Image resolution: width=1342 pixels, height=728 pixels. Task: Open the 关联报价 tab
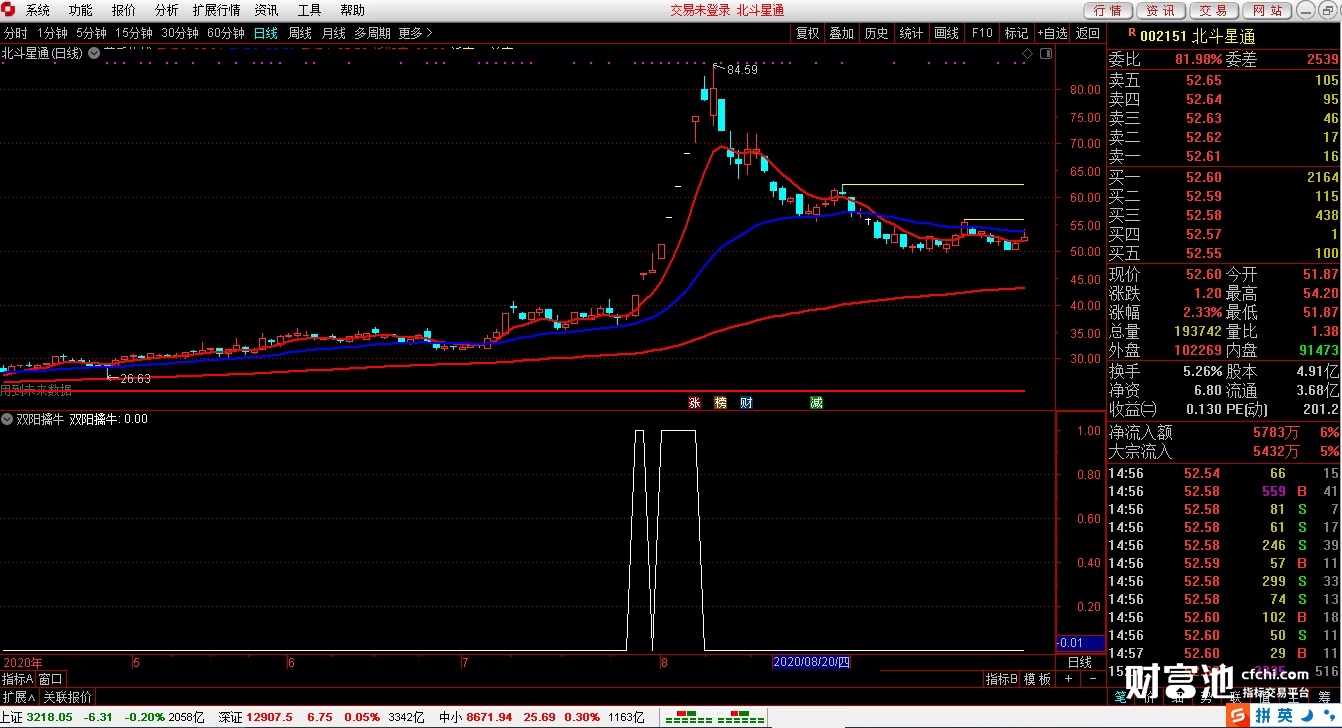point(67,697)
